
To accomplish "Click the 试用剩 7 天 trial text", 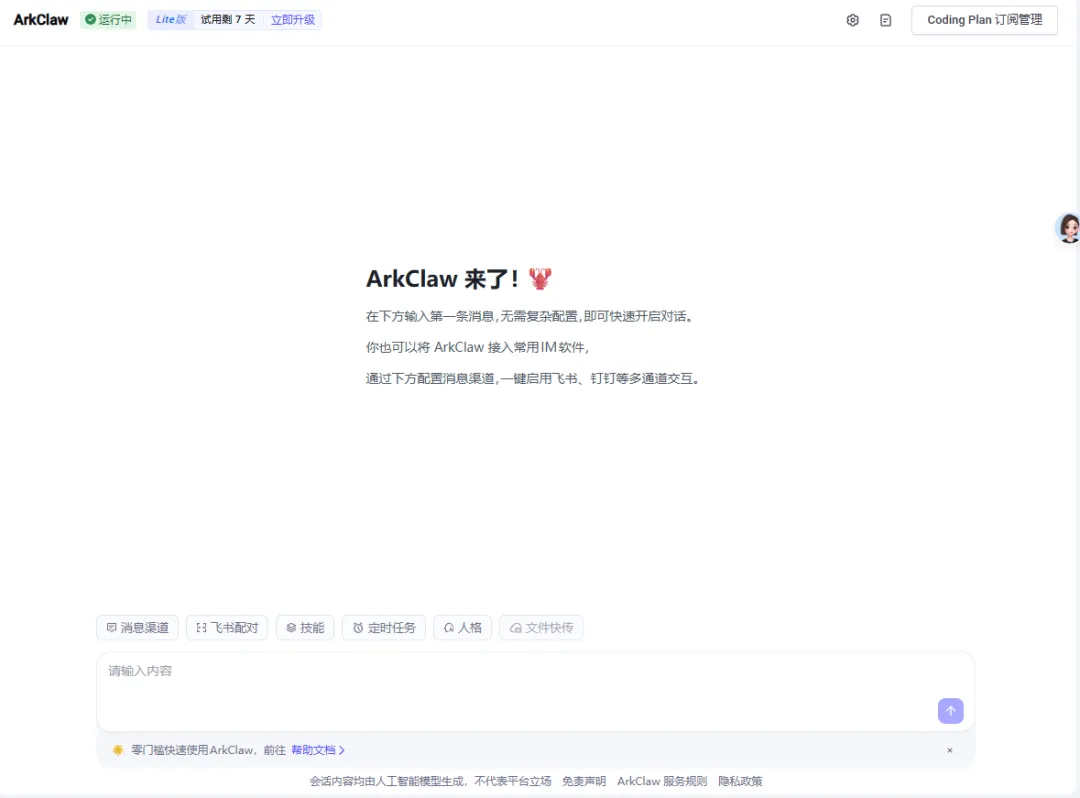I will [228, 19].
